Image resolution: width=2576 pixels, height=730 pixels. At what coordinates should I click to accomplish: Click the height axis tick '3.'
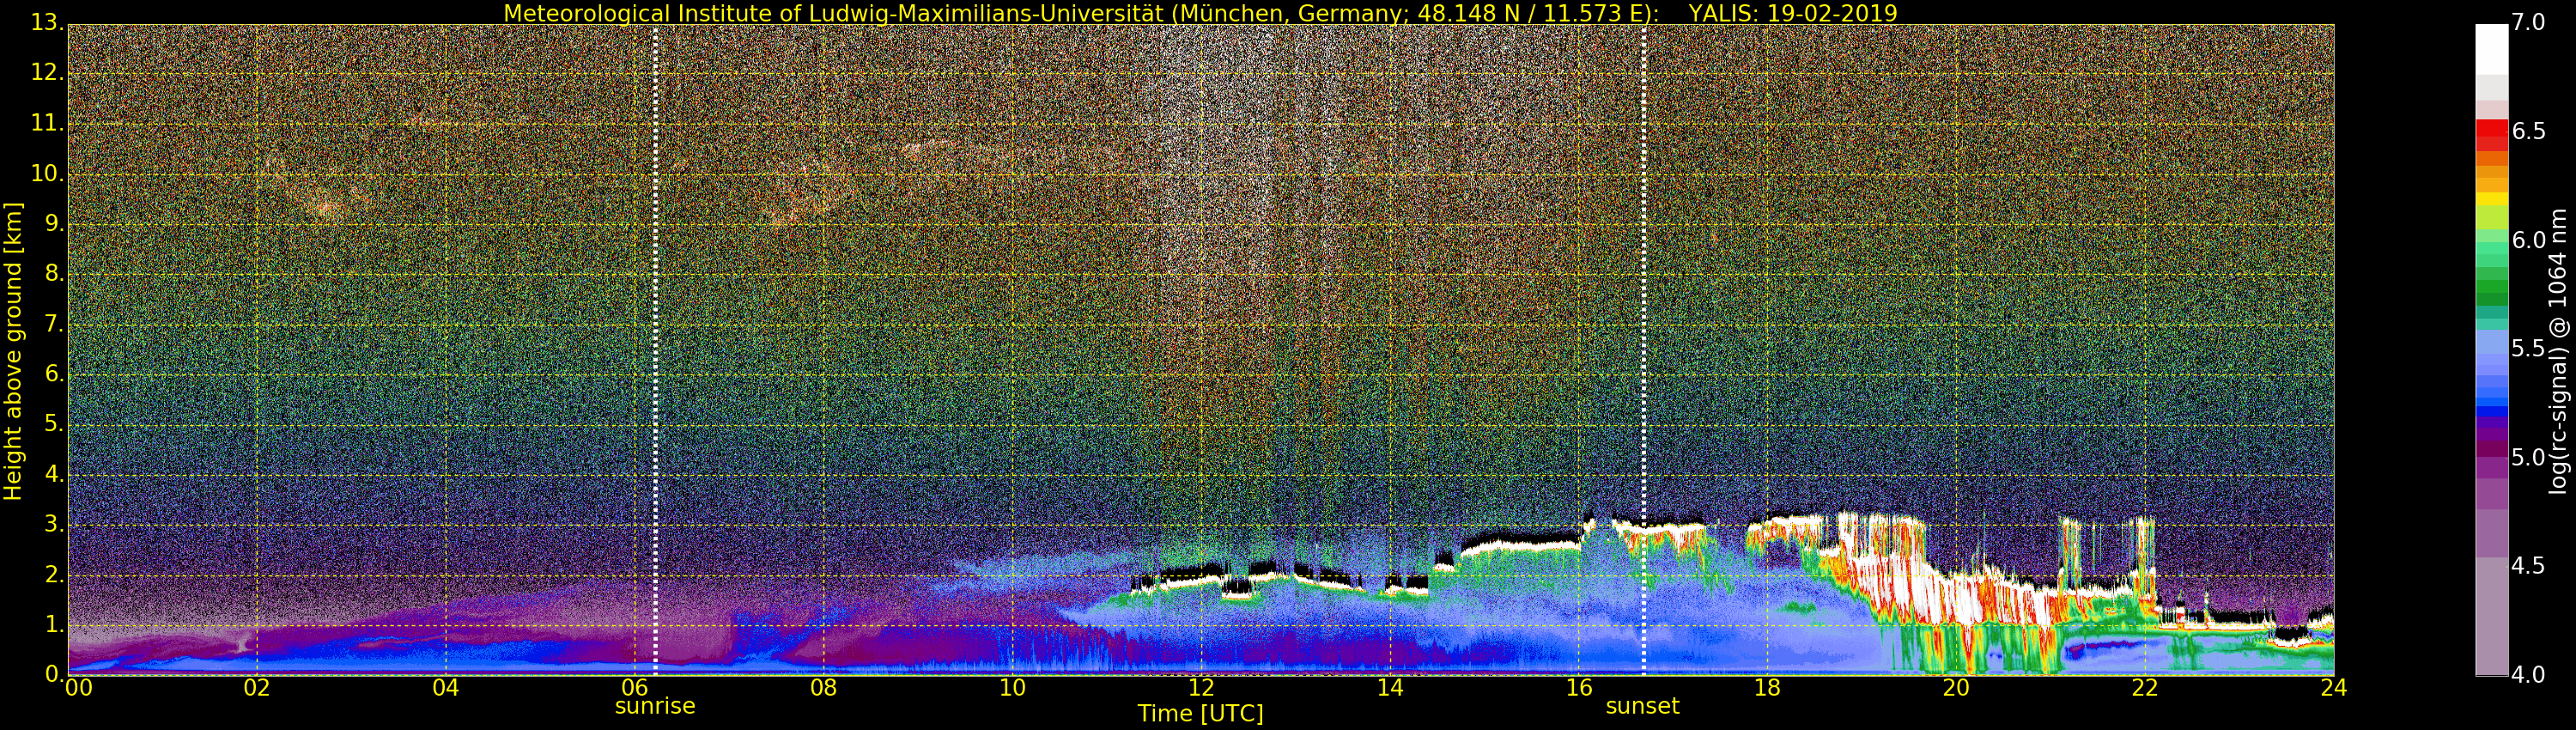53,524
